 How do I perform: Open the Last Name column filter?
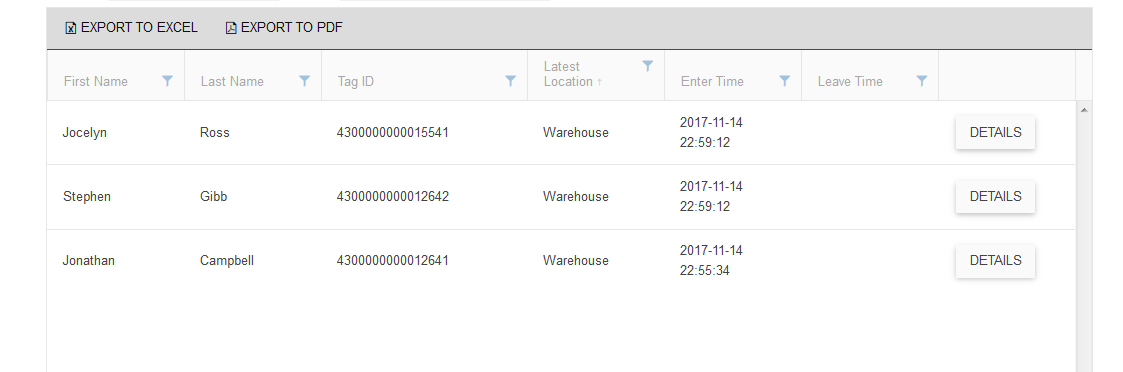pos(304,81)
